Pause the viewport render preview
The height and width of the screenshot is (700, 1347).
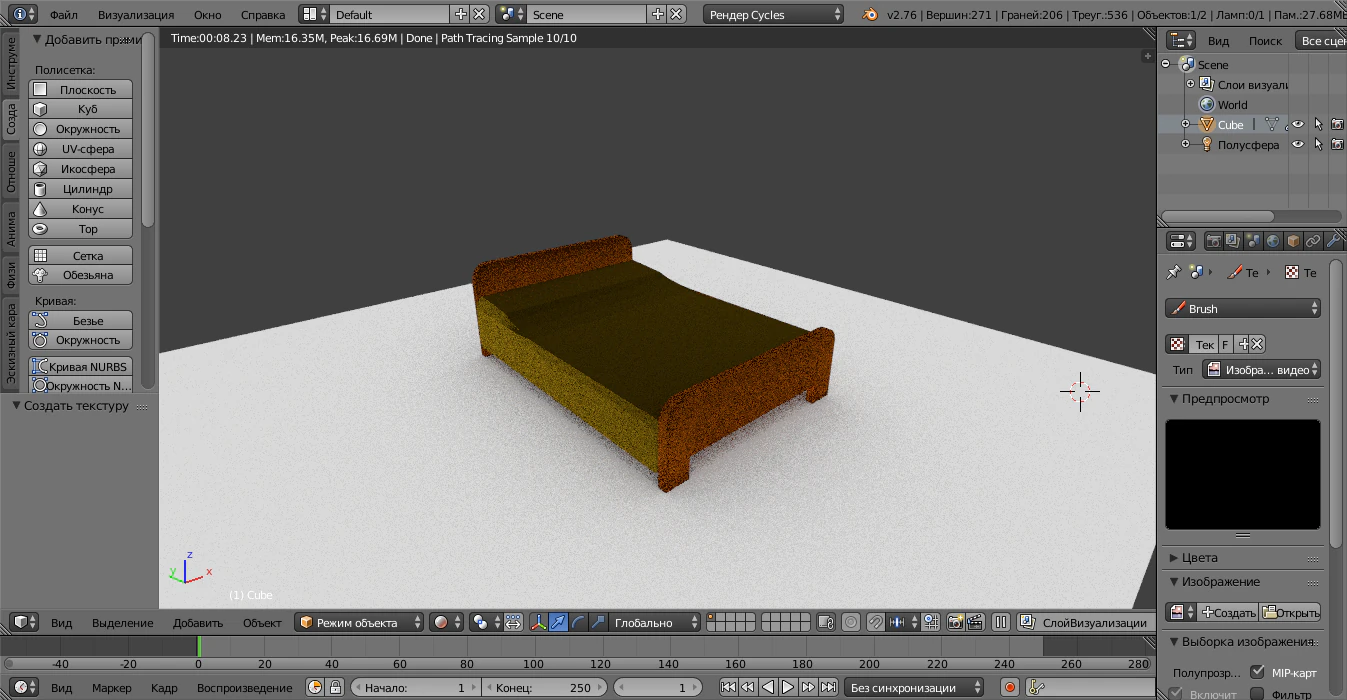click(x=1001, y=622)
